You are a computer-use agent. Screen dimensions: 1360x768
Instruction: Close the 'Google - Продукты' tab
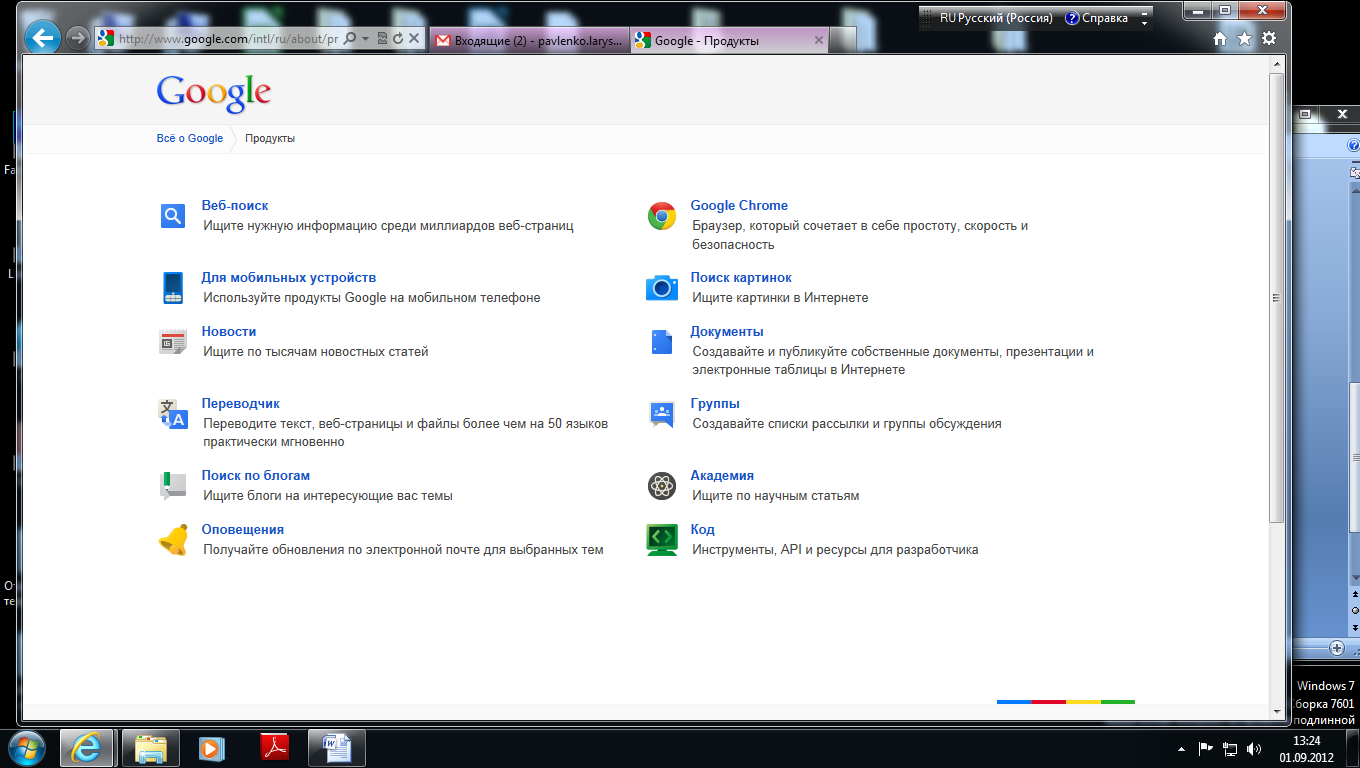(x=819, y=40)
